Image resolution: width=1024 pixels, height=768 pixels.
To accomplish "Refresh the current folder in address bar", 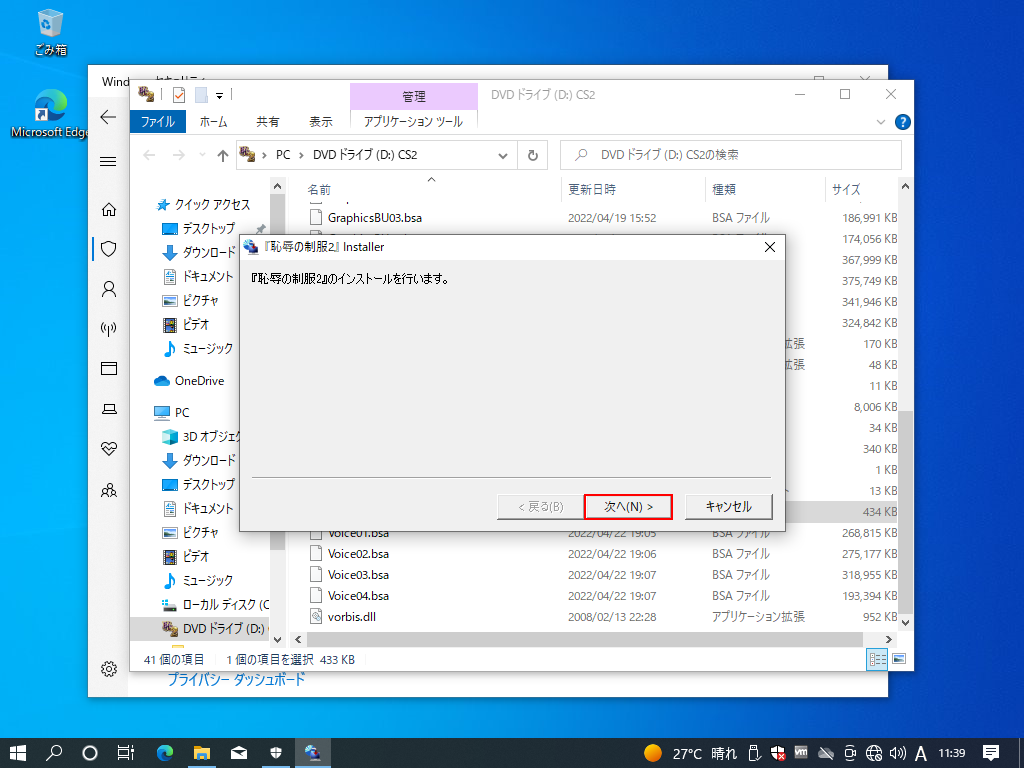I will (x=533, y=155).
